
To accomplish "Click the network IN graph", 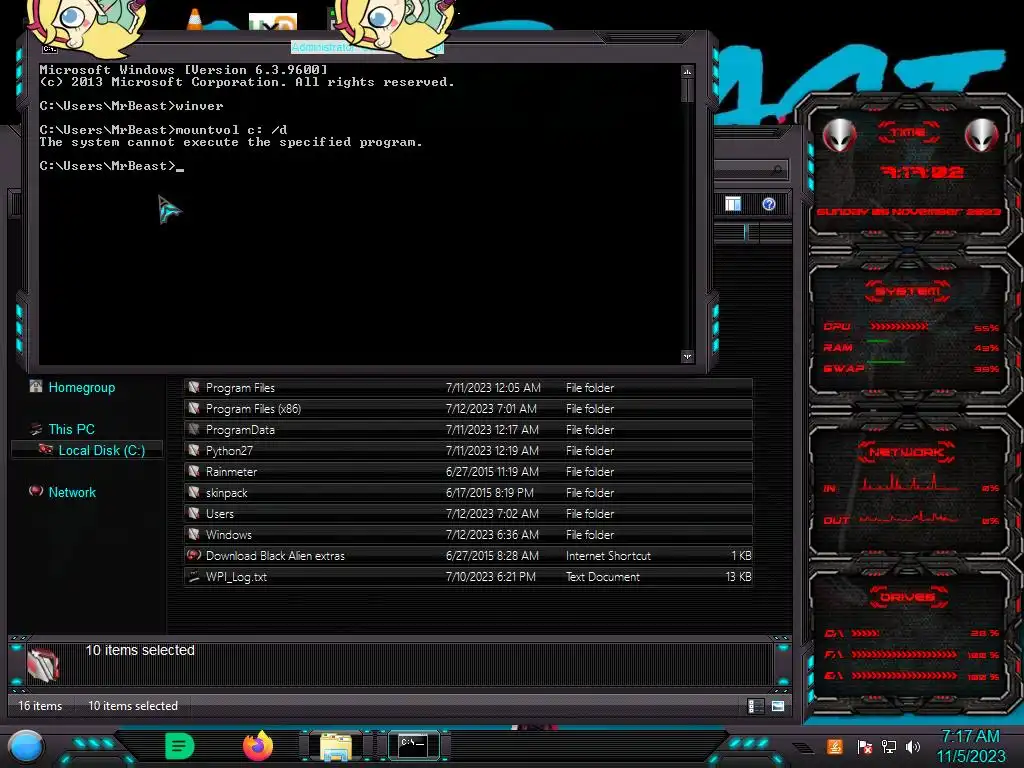I will click(x=908, y=482).
